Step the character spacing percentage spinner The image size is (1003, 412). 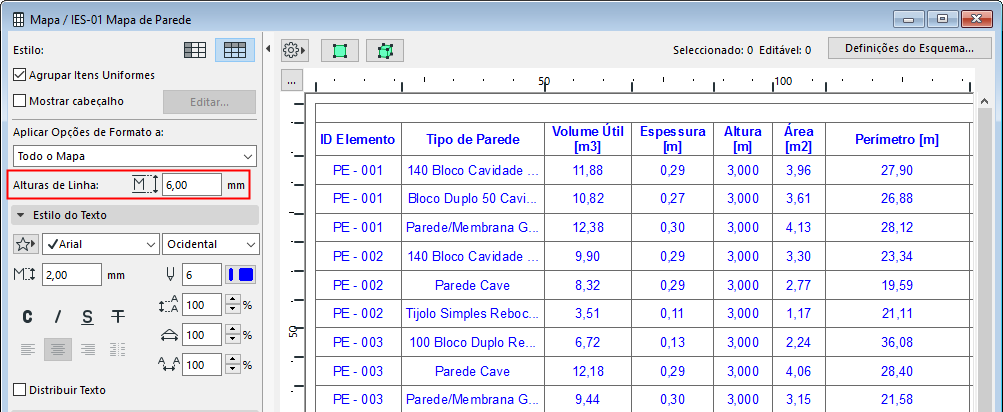pos(233,364)
